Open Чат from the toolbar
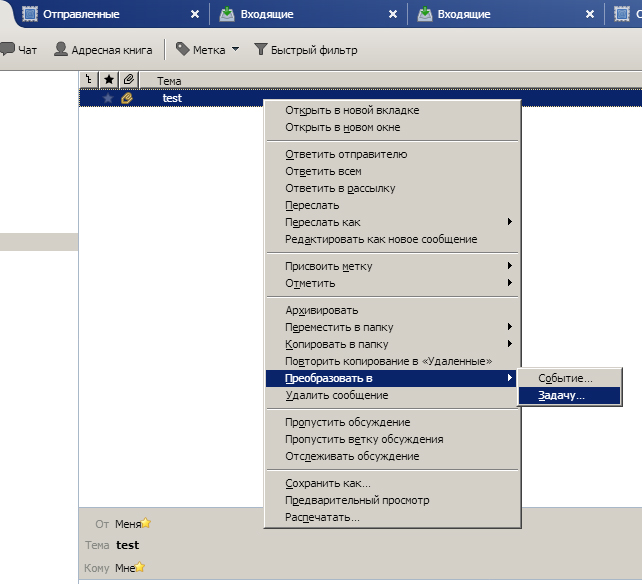Viewport: 642px width, 584px height. pos(18,50)
